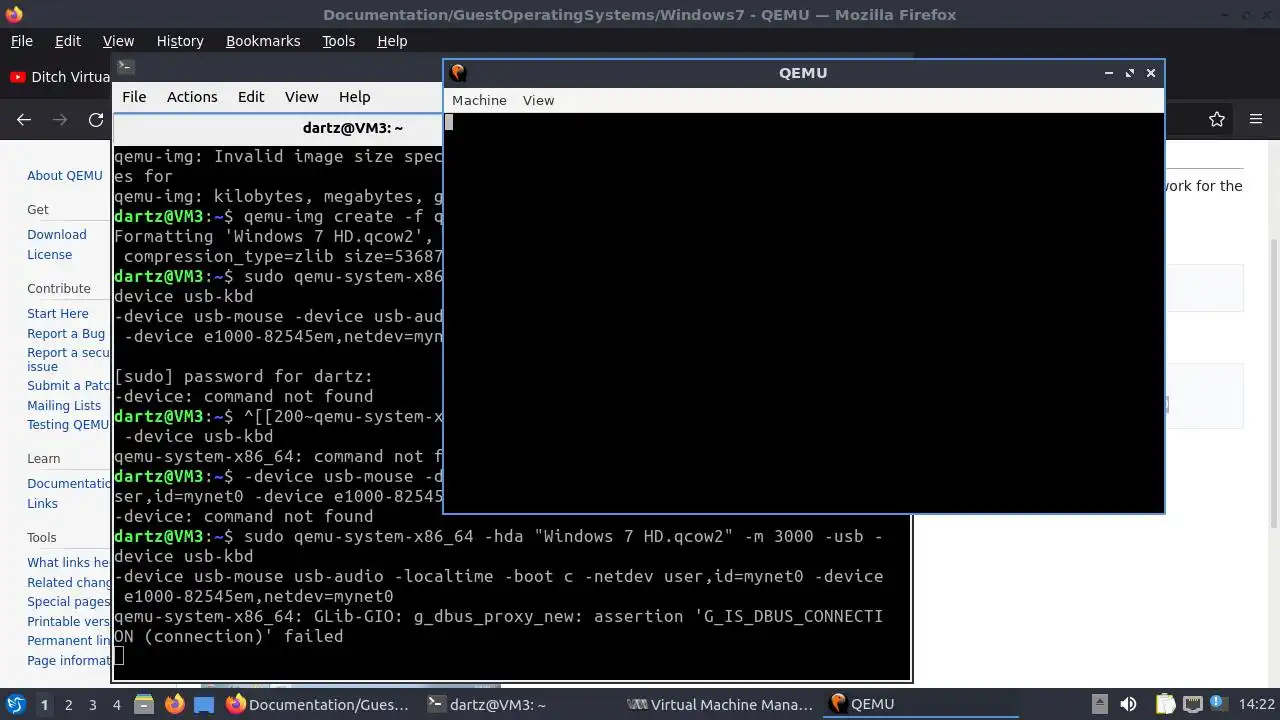Click the Firefox logo in title bar
This screenshot has height=720, width=1280.
pos(13,14)
